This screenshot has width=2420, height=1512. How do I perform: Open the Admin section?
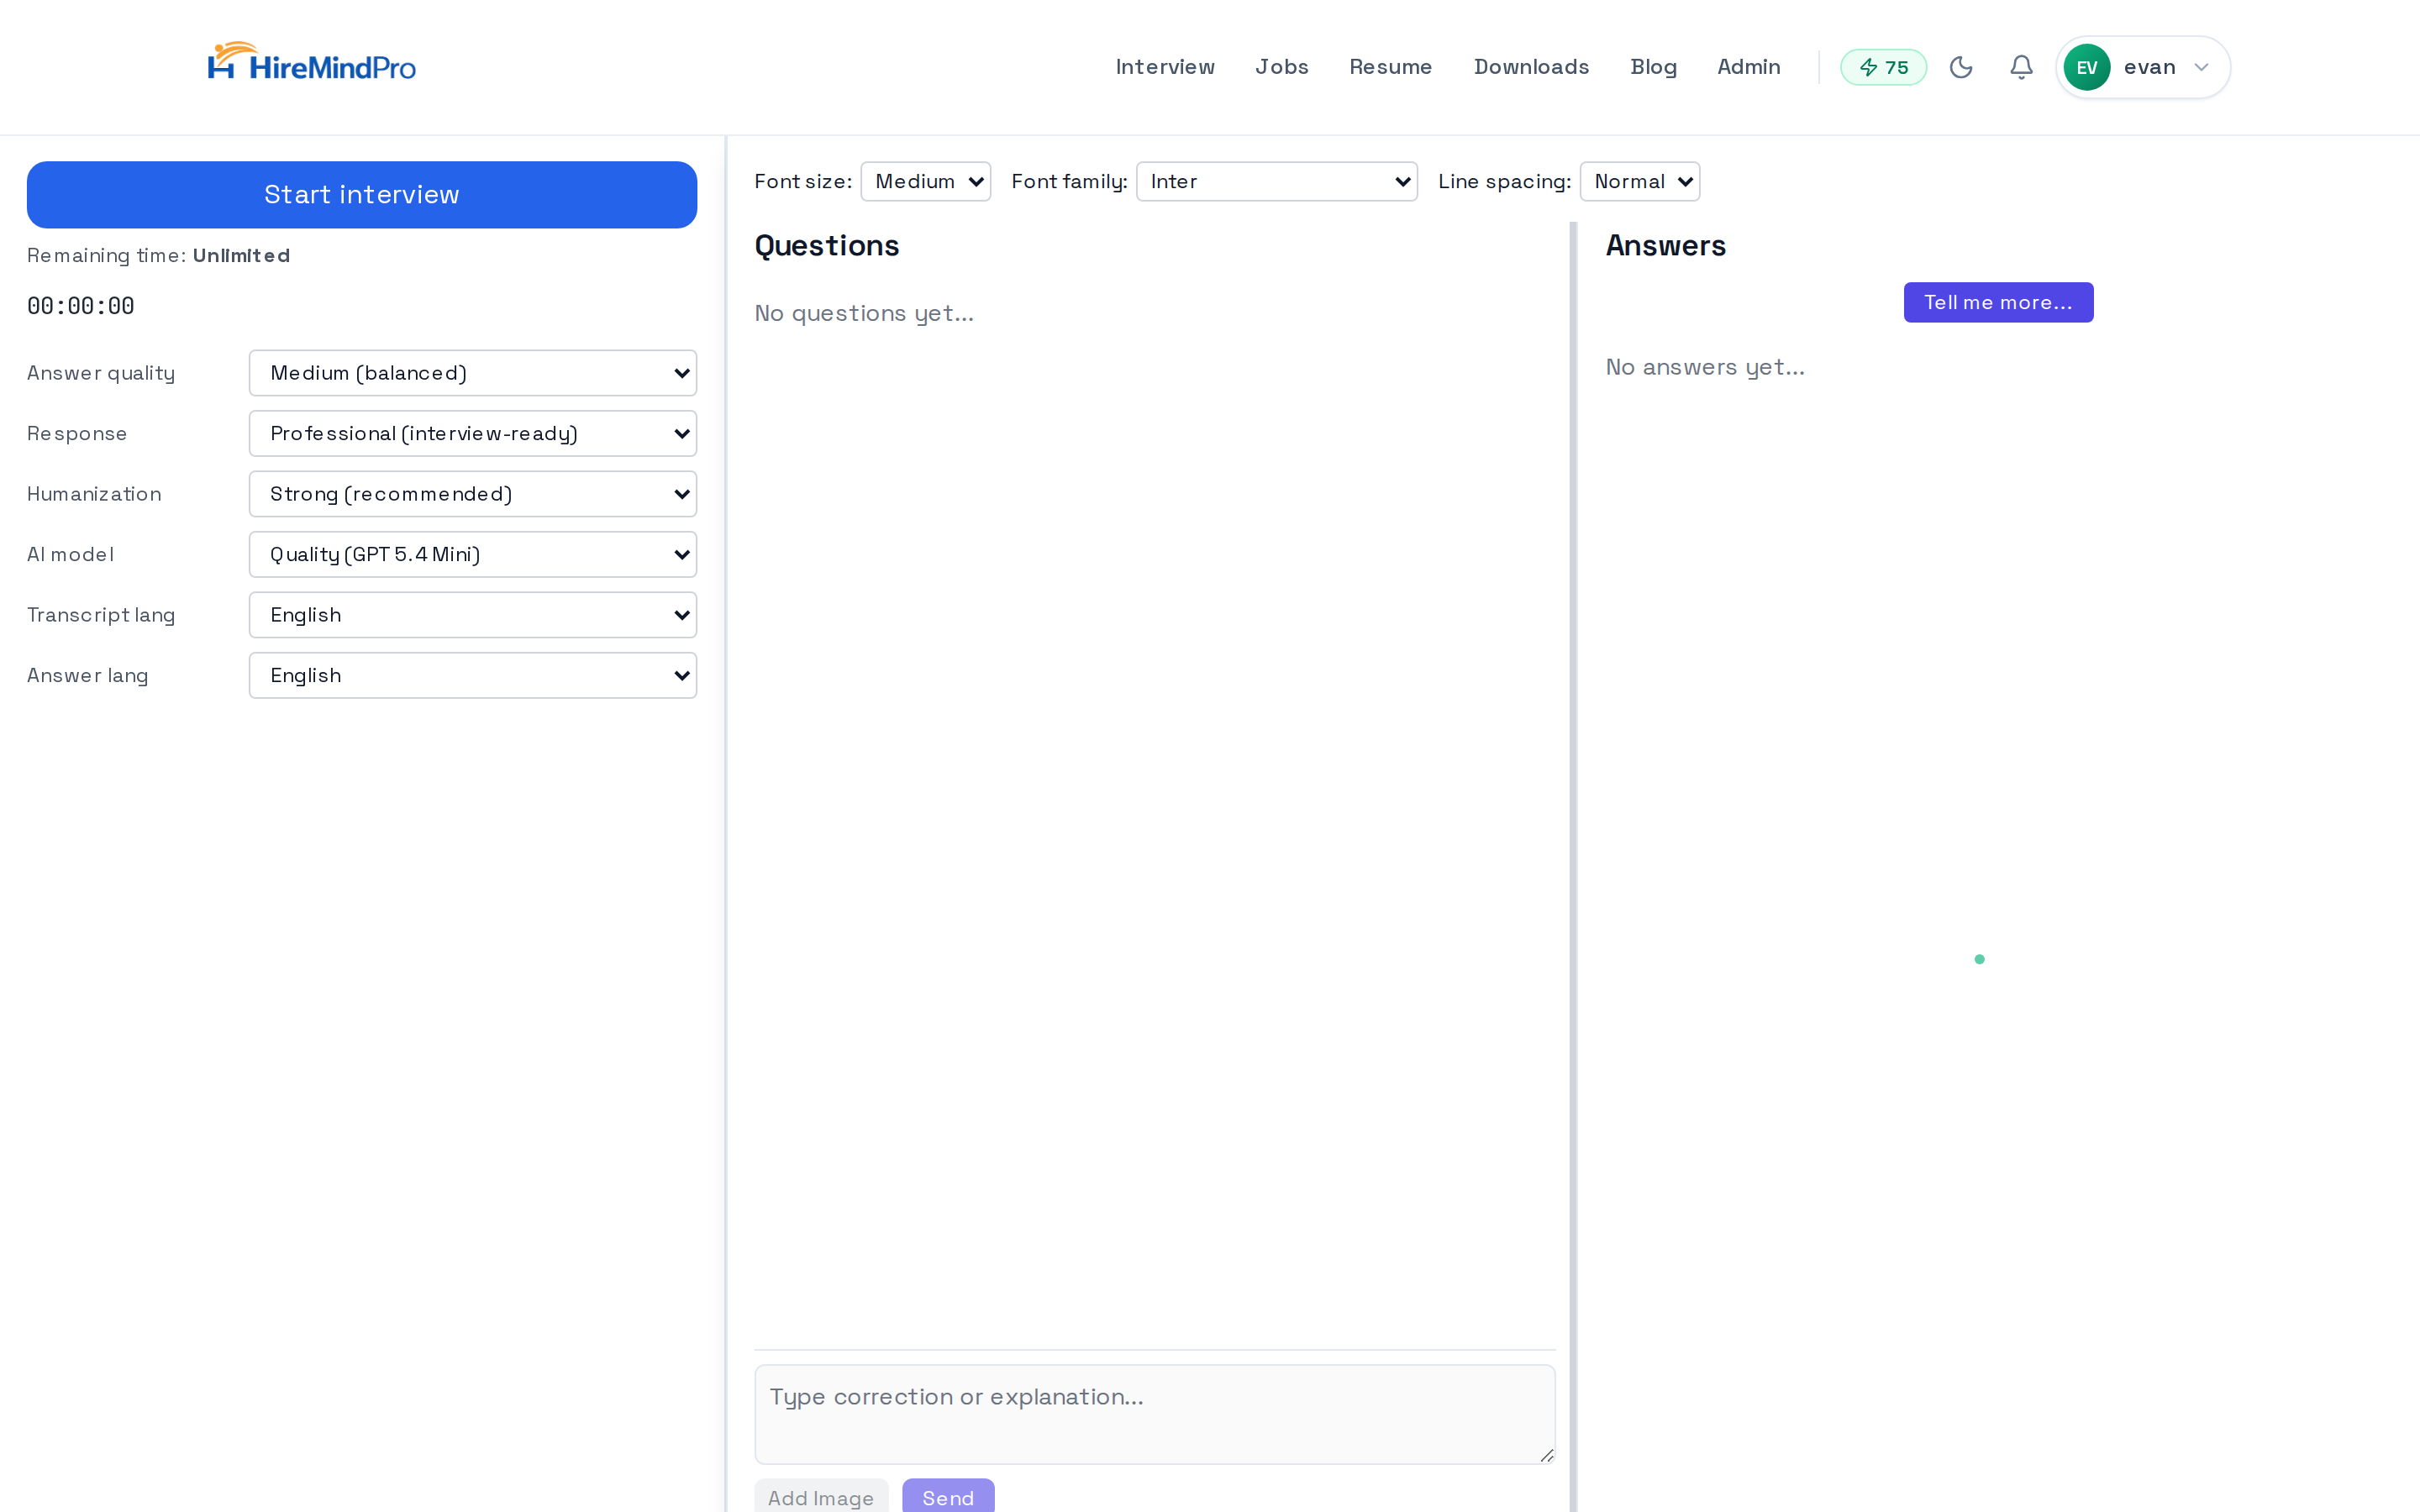click(x=1748, y=67)
